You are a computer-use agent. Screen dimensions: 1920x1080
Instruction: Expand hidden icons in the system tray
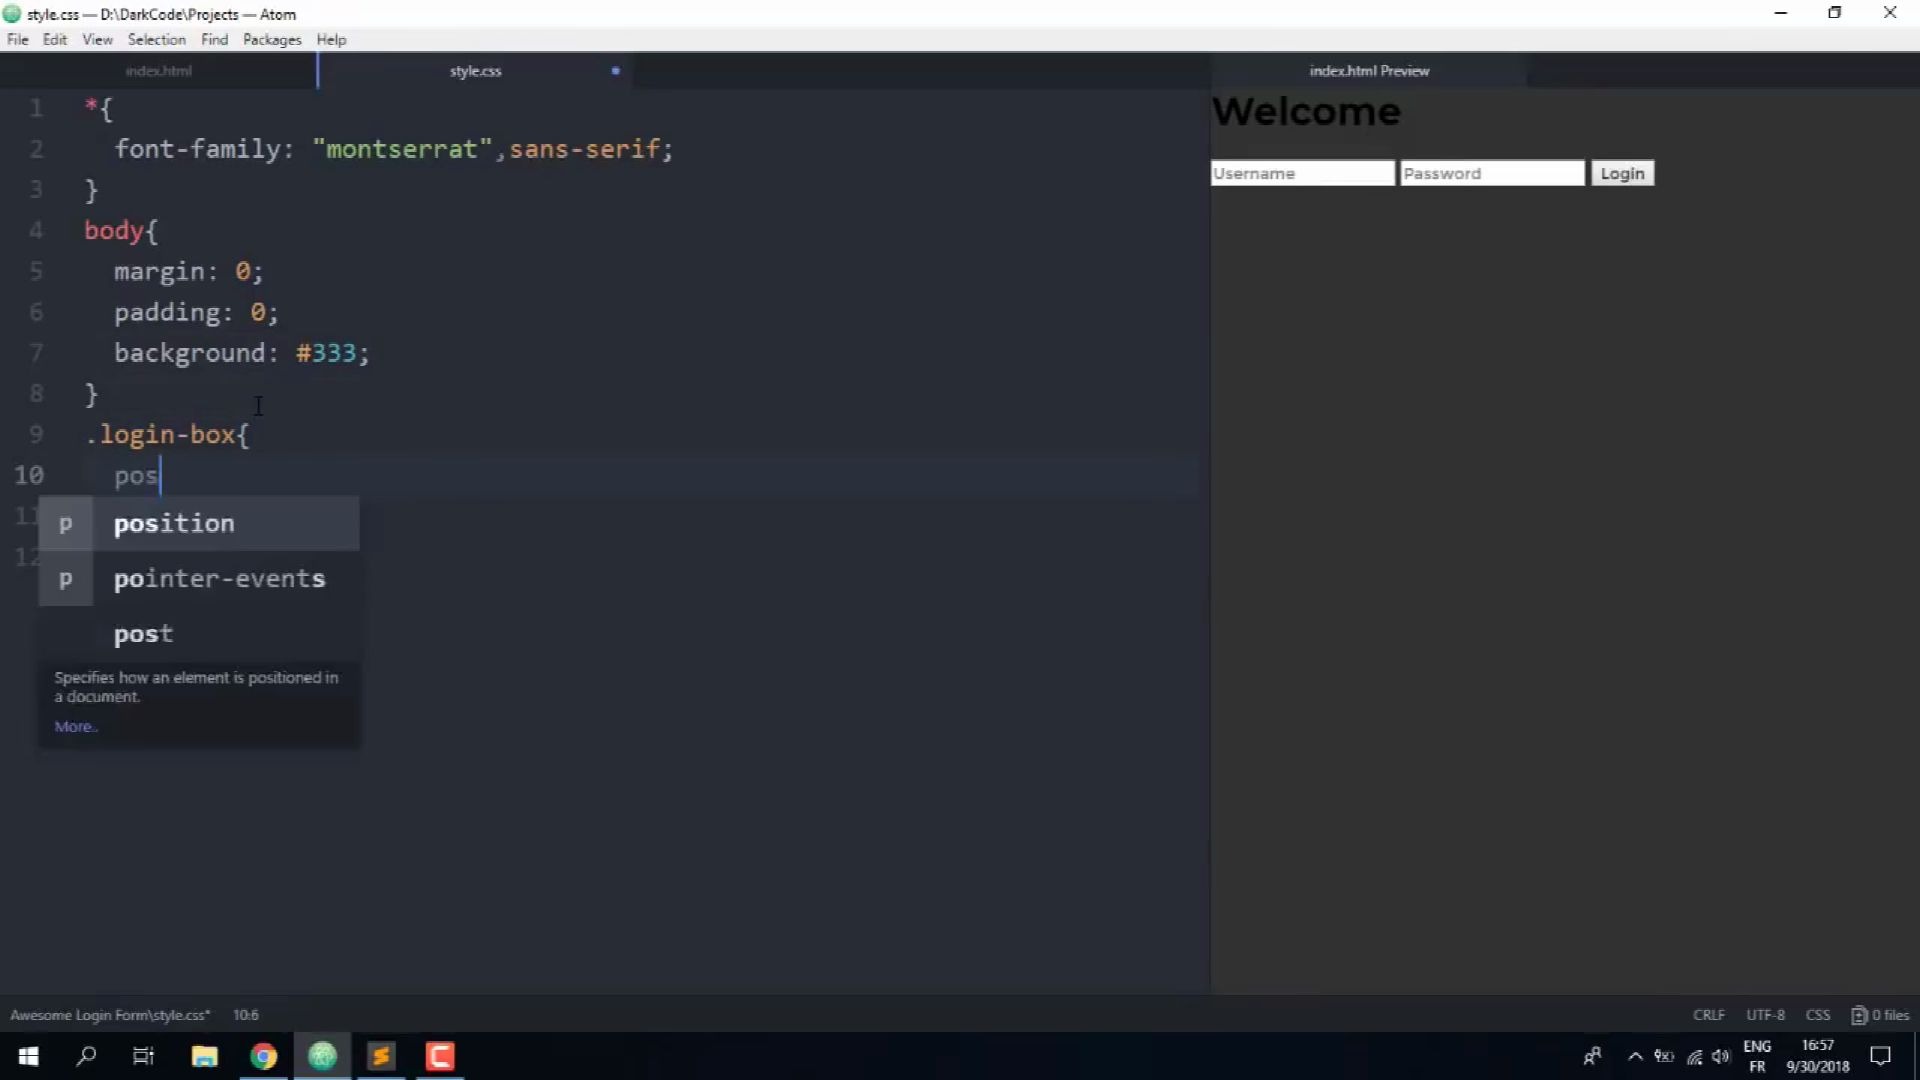click(1636, 1056)
